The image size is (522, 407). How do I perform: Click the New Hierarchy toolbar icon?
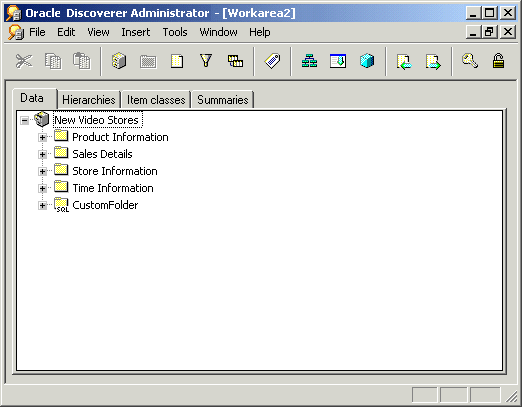(309, 61)
